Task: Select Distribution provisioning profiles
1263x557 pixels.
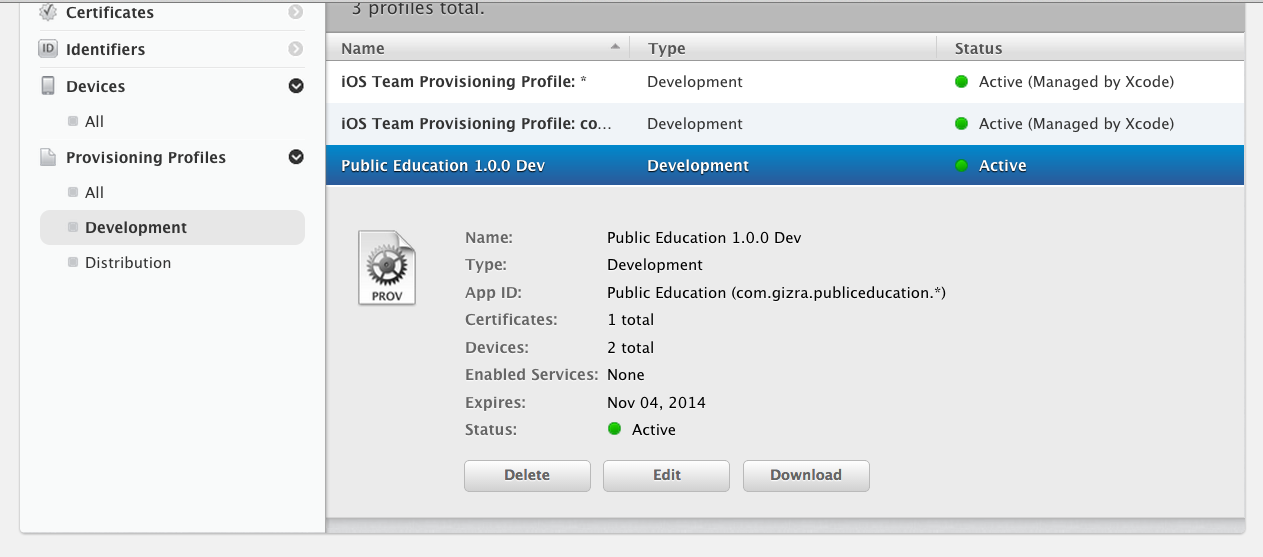Action: [x=128, y=263]
